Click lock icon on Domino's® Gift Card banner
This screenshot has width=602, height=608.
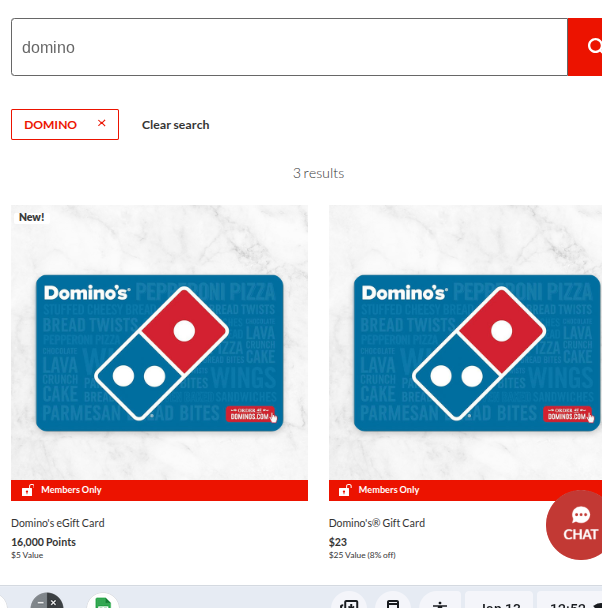point(345,490)
